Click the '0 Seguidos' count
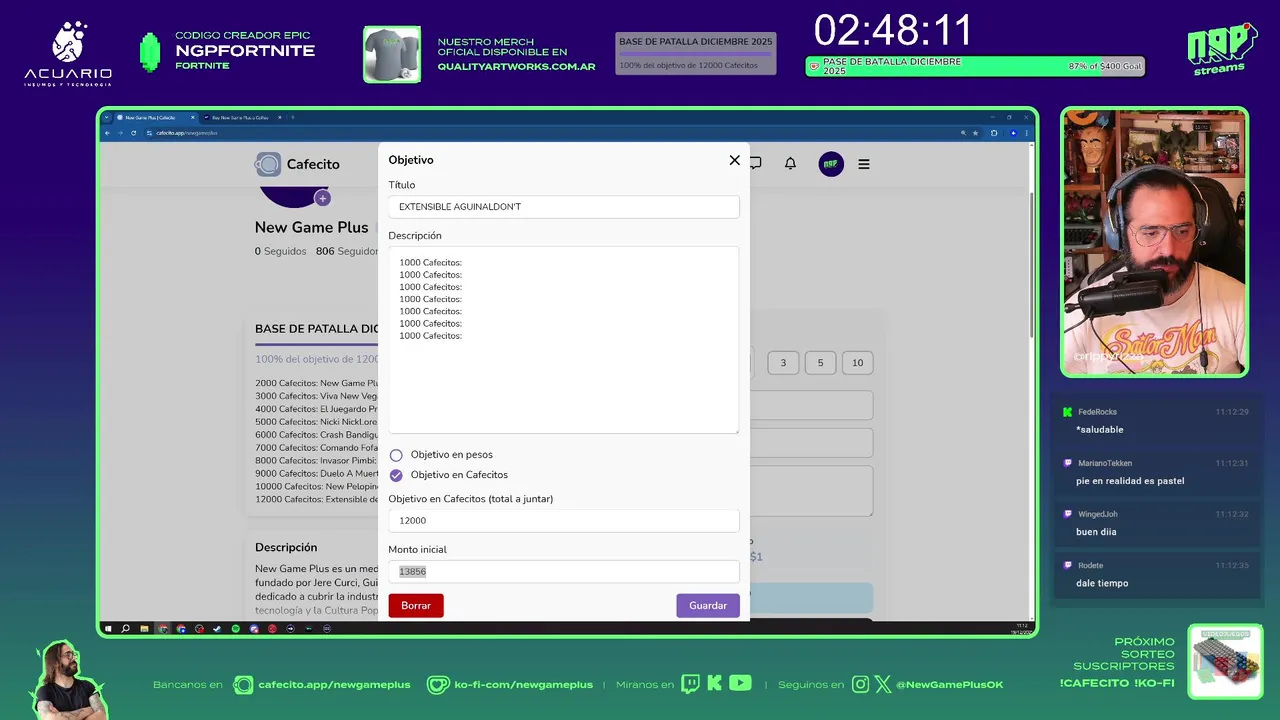The width and height of the screenshot is (1280, 720). point(280,251)
